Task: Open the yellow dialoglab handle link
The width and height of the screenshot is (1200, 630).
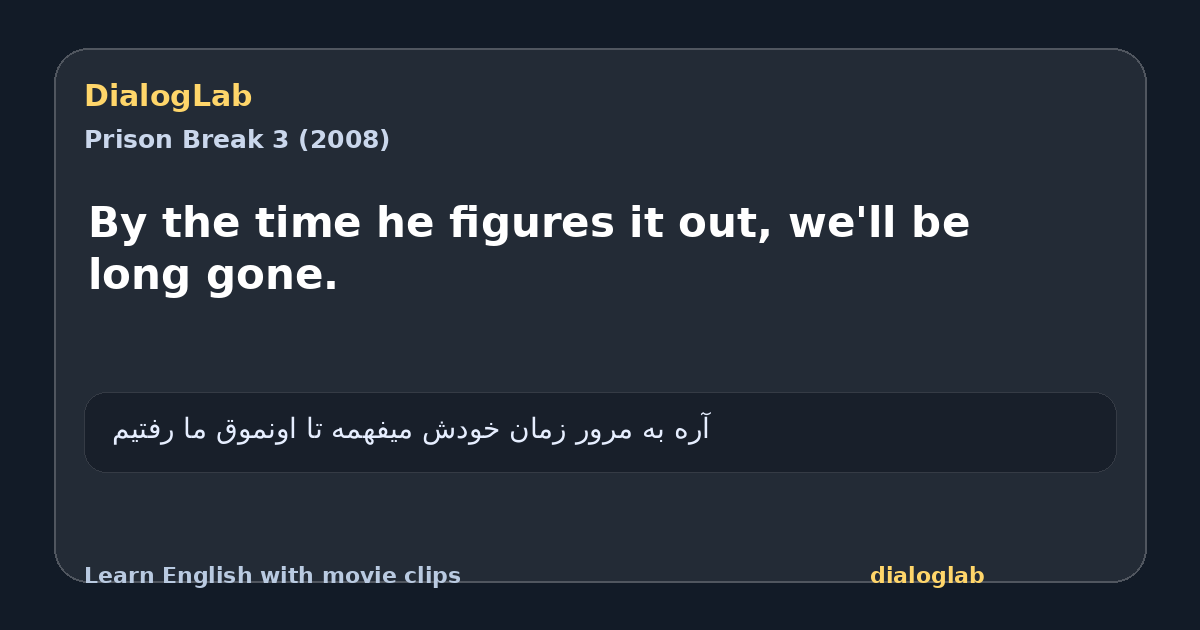Action: point(927,576)
